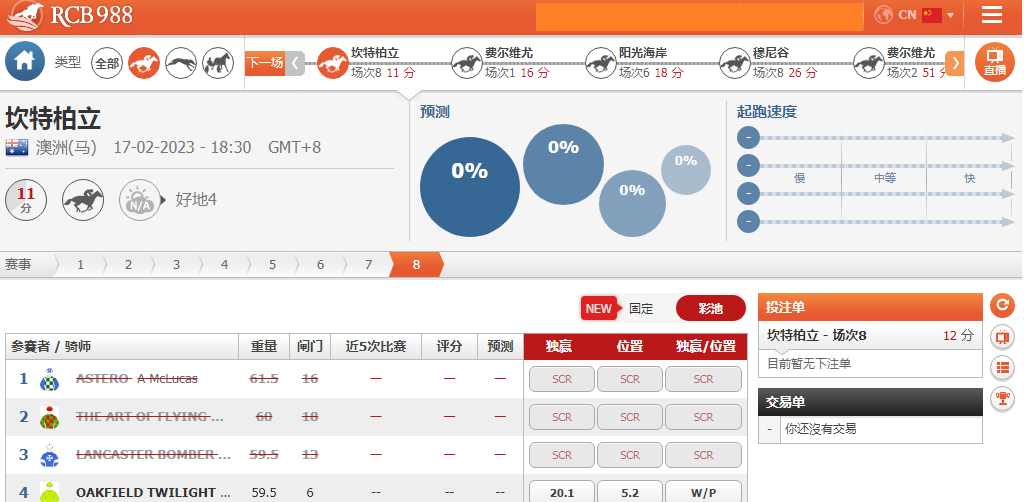Click the list view icon in sidebar
The width and height of the screenshot is (1024, 502).
(x=1002, y=367)
